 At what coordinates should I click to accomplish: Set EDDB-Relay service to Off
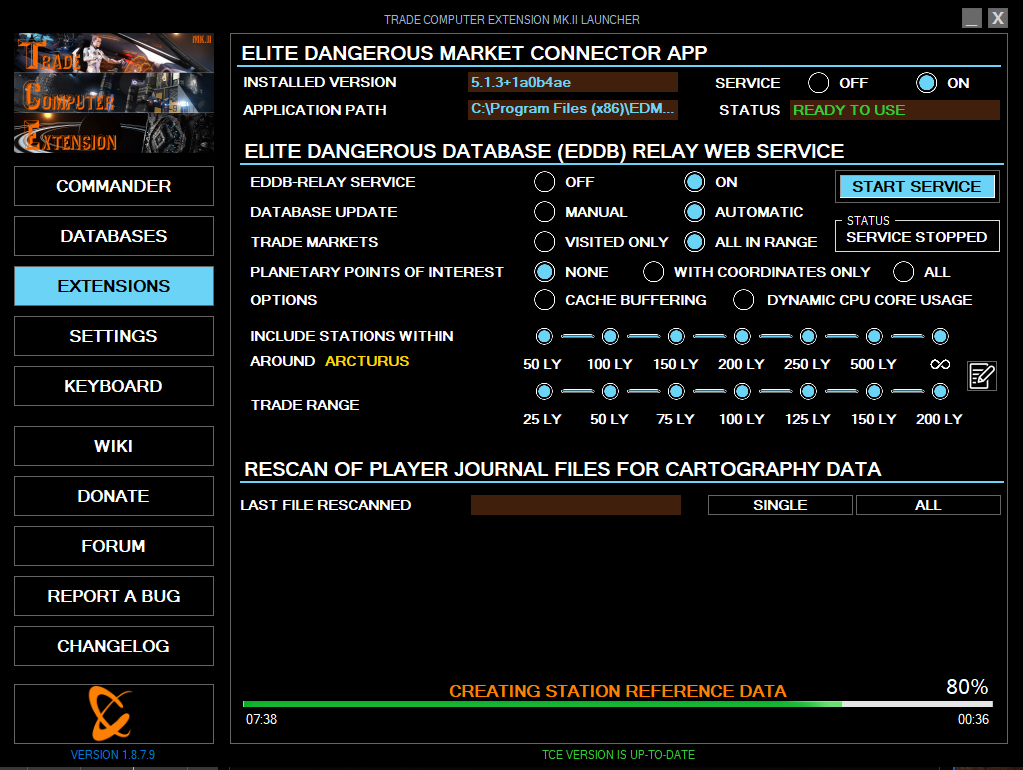pos(545,182)
